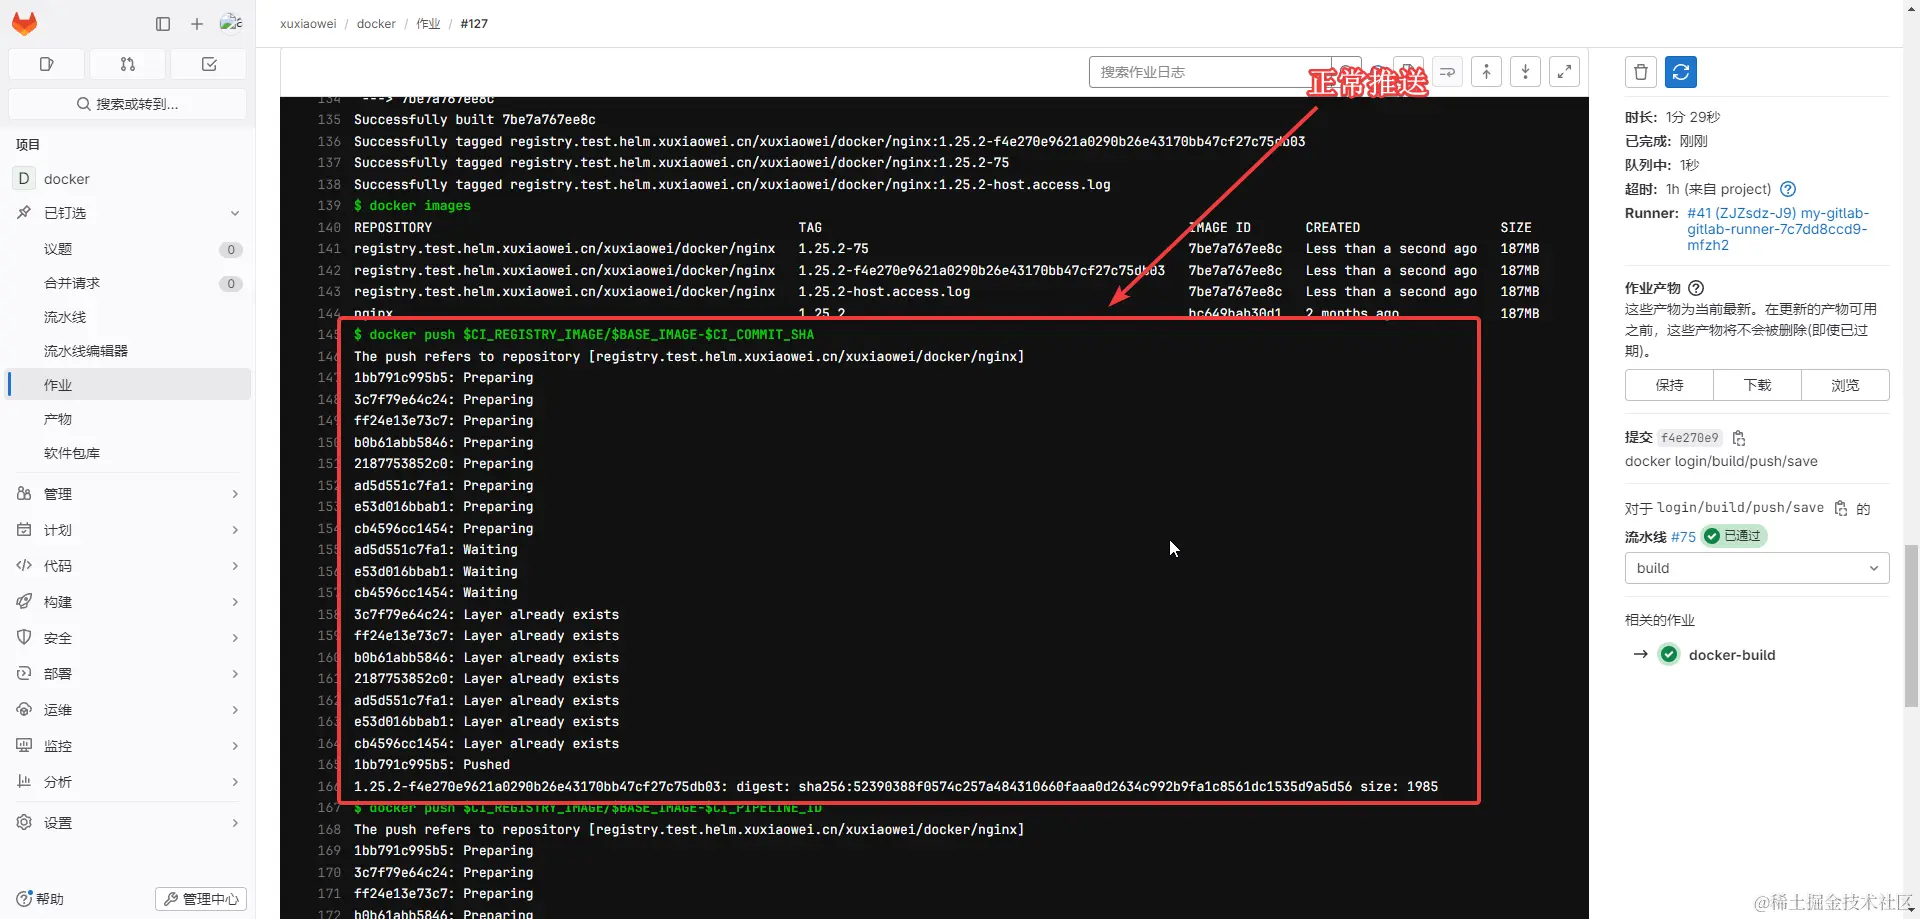Open the job log in fullscreen
The height and width of the screenshot is (919, 1920).
(x=1564, y=72)
